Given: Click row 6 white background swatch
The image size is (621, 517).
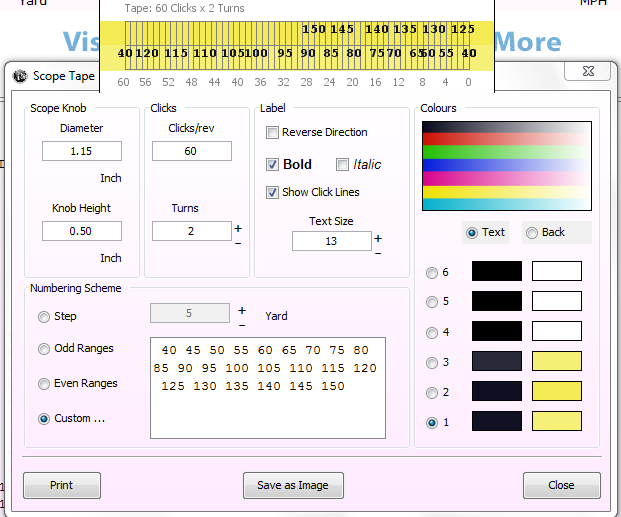Looking at the screenshot, I should pos(557,271).
